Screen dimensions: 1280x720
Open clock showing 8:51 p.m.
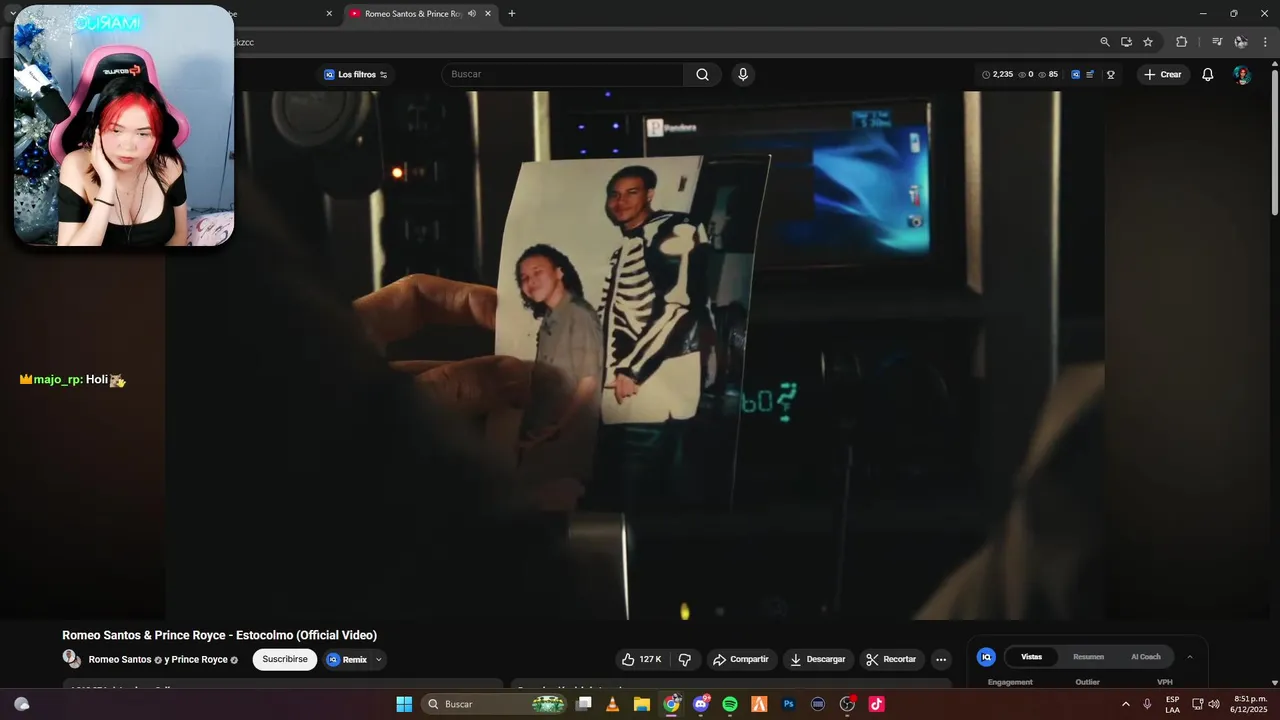coord(1250,704)
